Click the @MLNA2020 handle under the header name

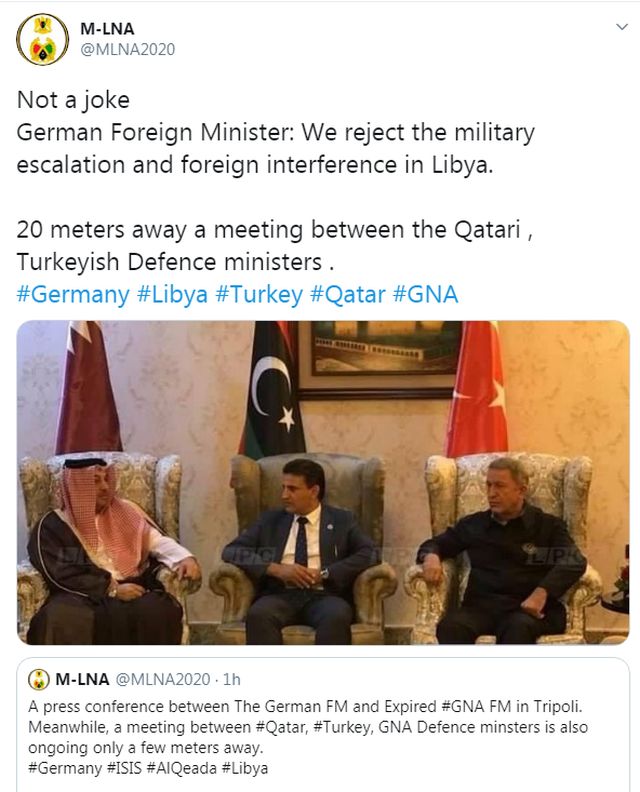coord(127,49)
